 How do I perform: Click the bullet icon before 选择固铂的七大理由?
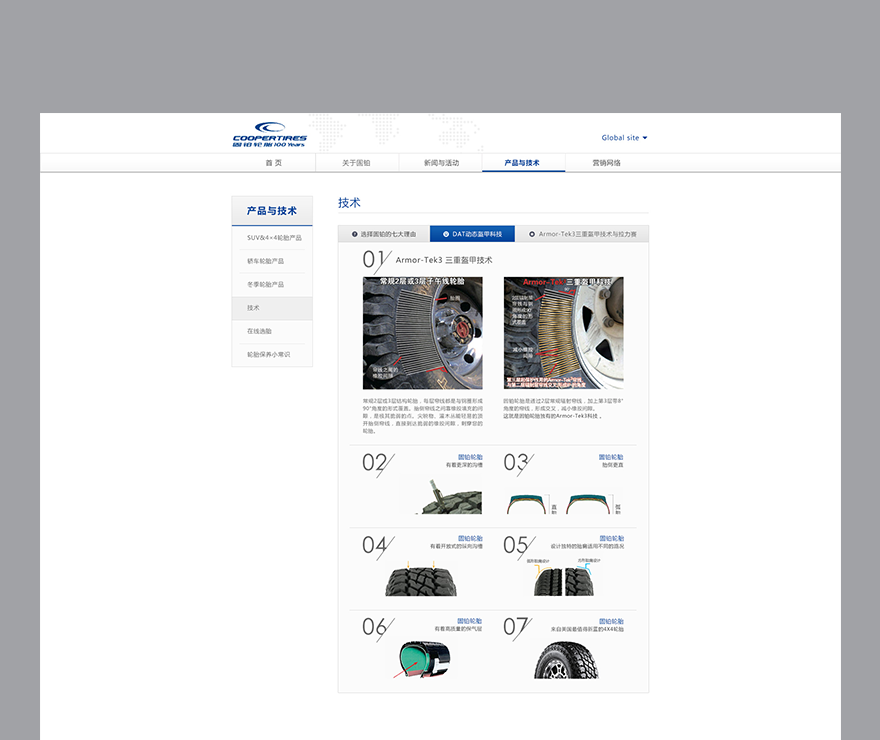click(x=355, y=234)
